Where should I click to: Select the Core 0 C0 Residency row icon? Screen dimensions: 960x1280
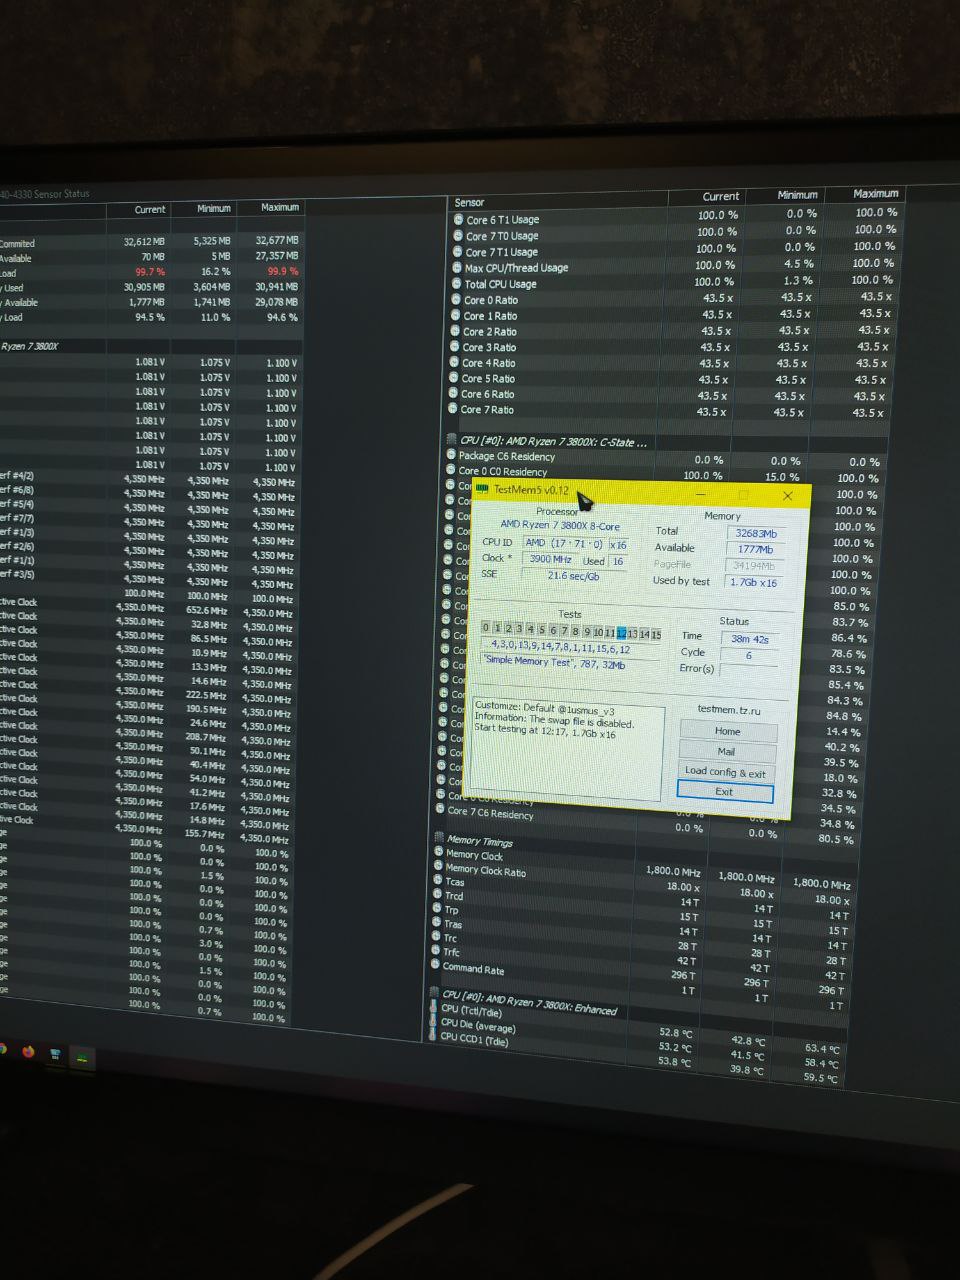[x=451, y=470]
